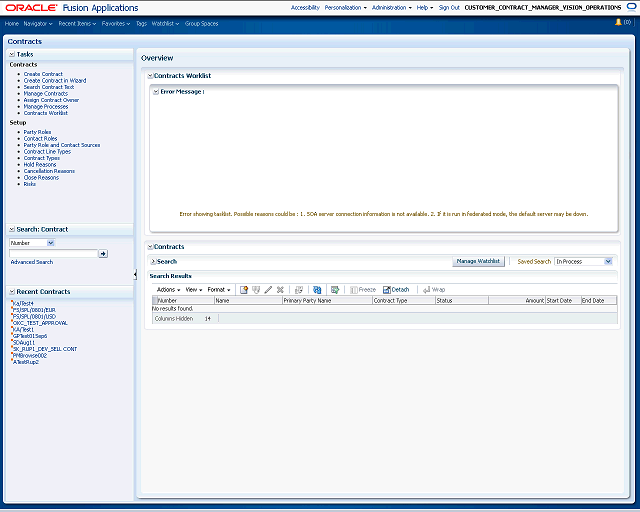The width and height of the screenshot is (640, 512).
Task: Click the Create contract icon in Search Results toolbar
Action: click(244, 290)
